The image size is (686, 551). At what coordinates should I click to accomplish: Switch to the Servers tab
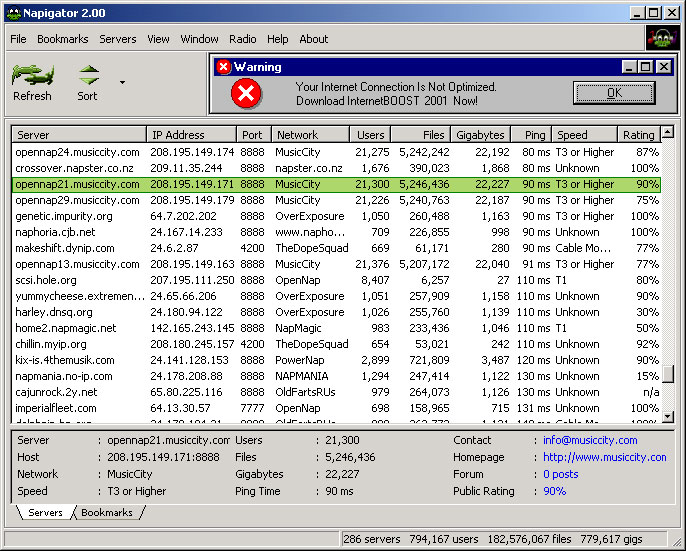pyautogui.click(x=45, y=512)
